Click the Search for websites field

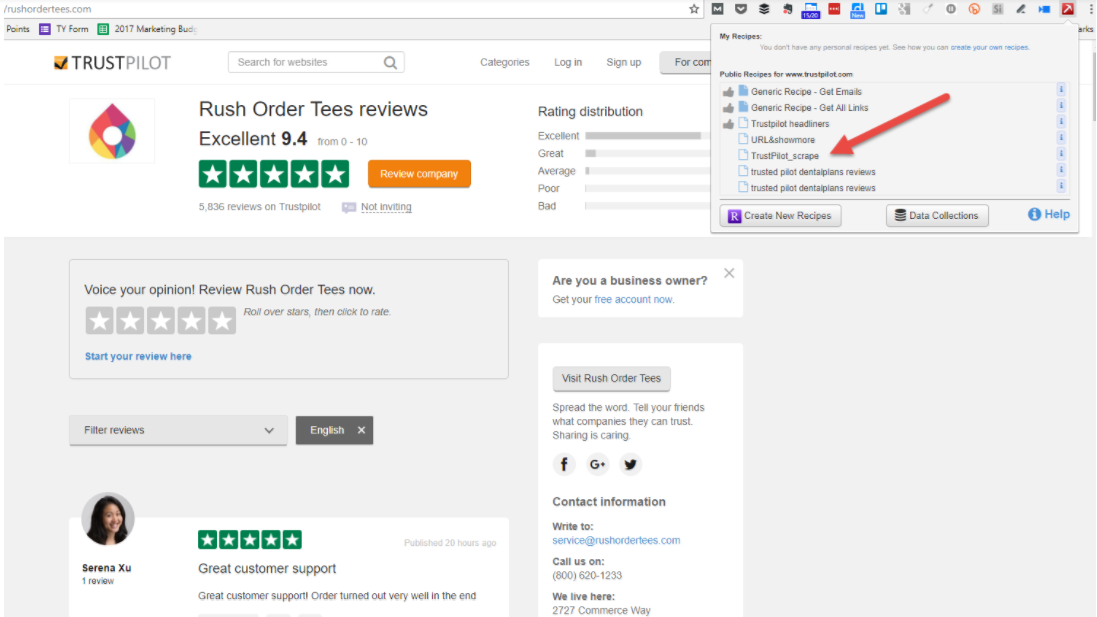(305, 62)
